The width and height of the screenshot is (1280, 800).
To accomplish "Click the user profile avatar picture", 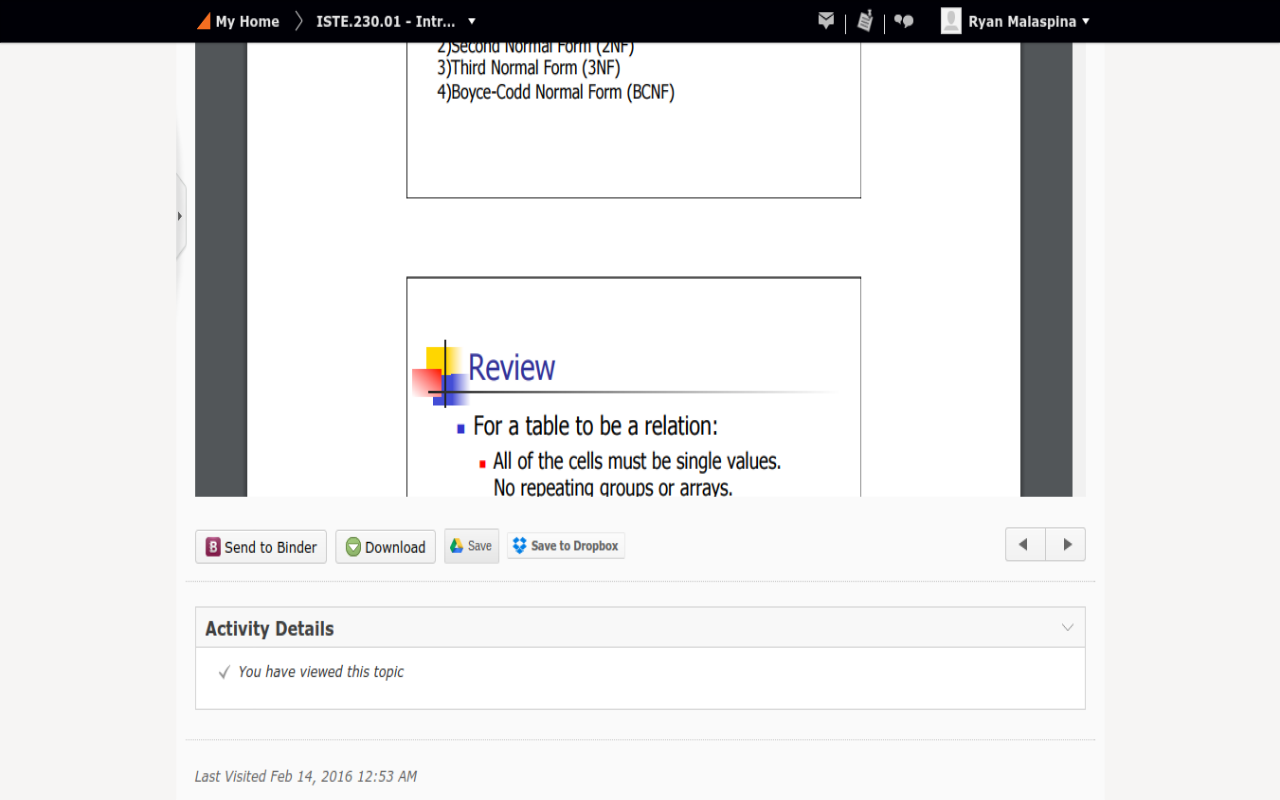I will (x=951, y=21).
